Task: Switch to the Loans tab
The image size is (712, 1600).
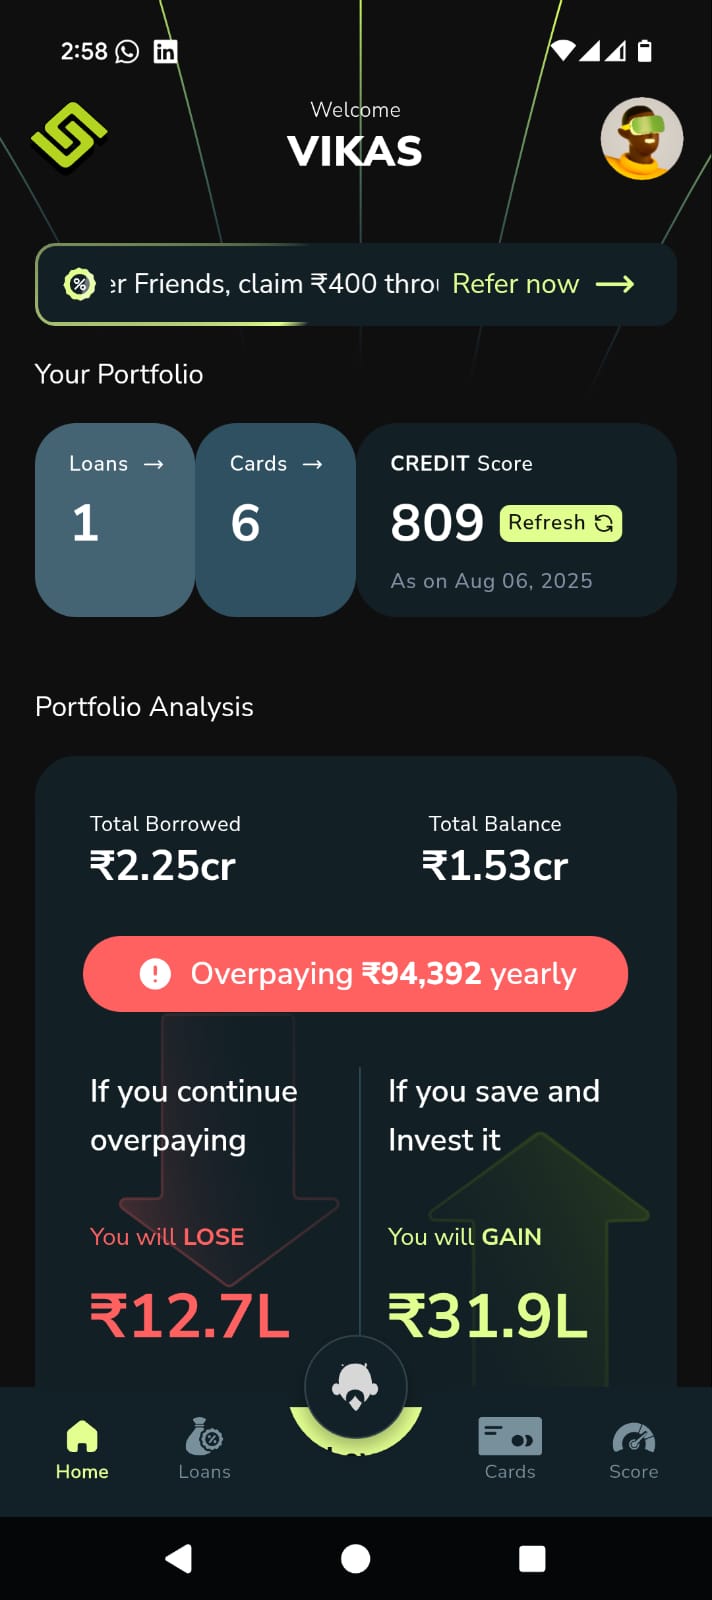Action: pos(205,1450)
